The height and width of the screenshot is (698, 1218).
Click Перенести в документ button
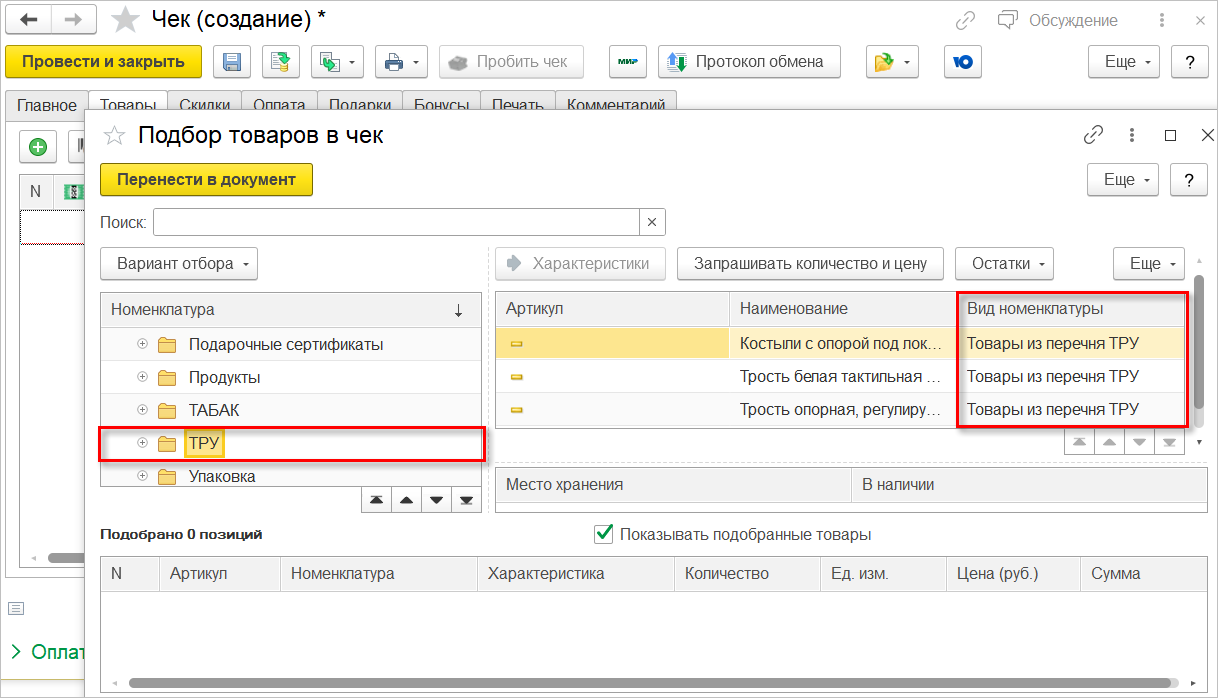point(207,180)
